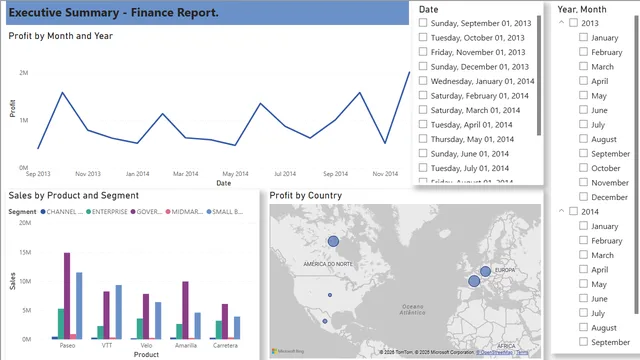The width and height of the screenshot is (640, 360).
Task: Click VTT's Small Business blue bar
Action: coord(119,312)
